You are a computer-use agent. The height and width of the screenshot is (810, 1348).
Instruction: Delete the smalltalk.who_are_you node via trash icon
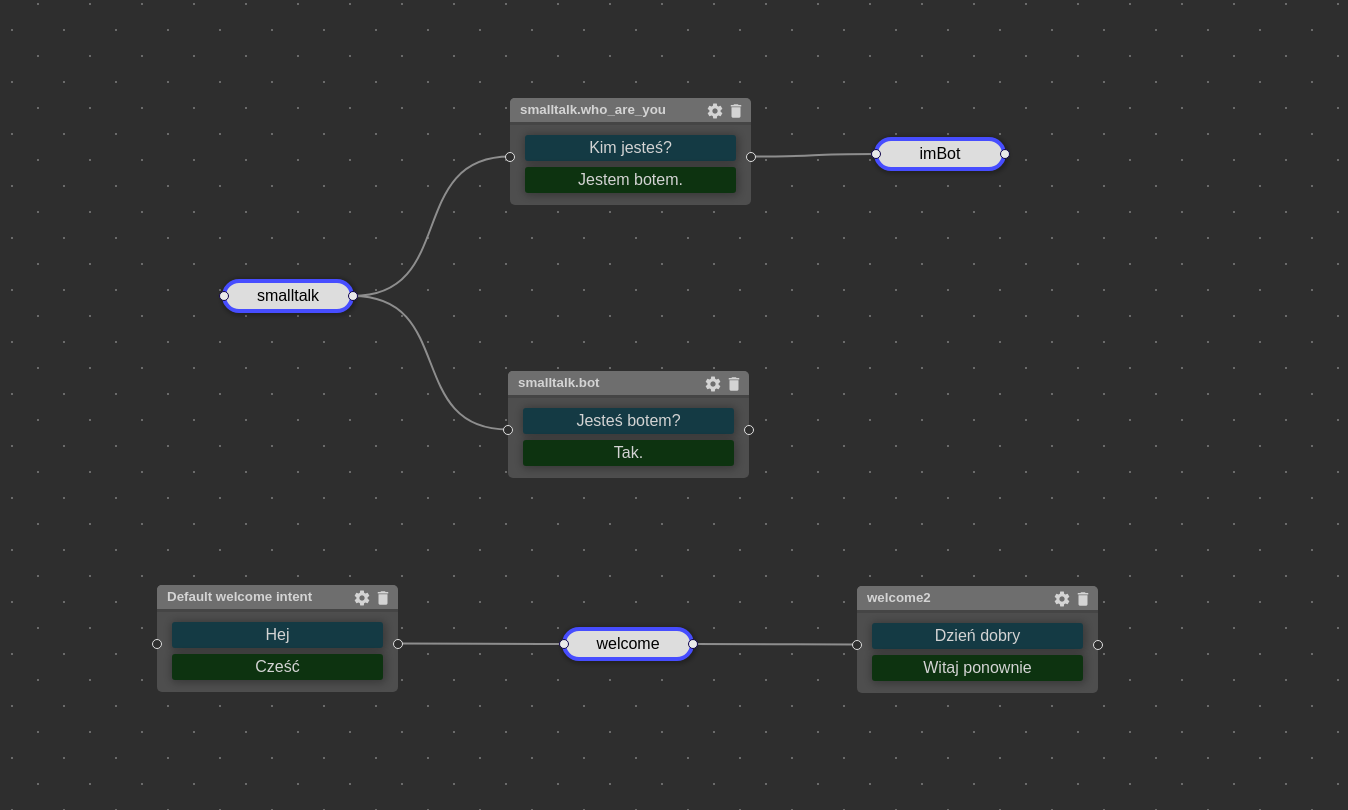click(736, 111)
